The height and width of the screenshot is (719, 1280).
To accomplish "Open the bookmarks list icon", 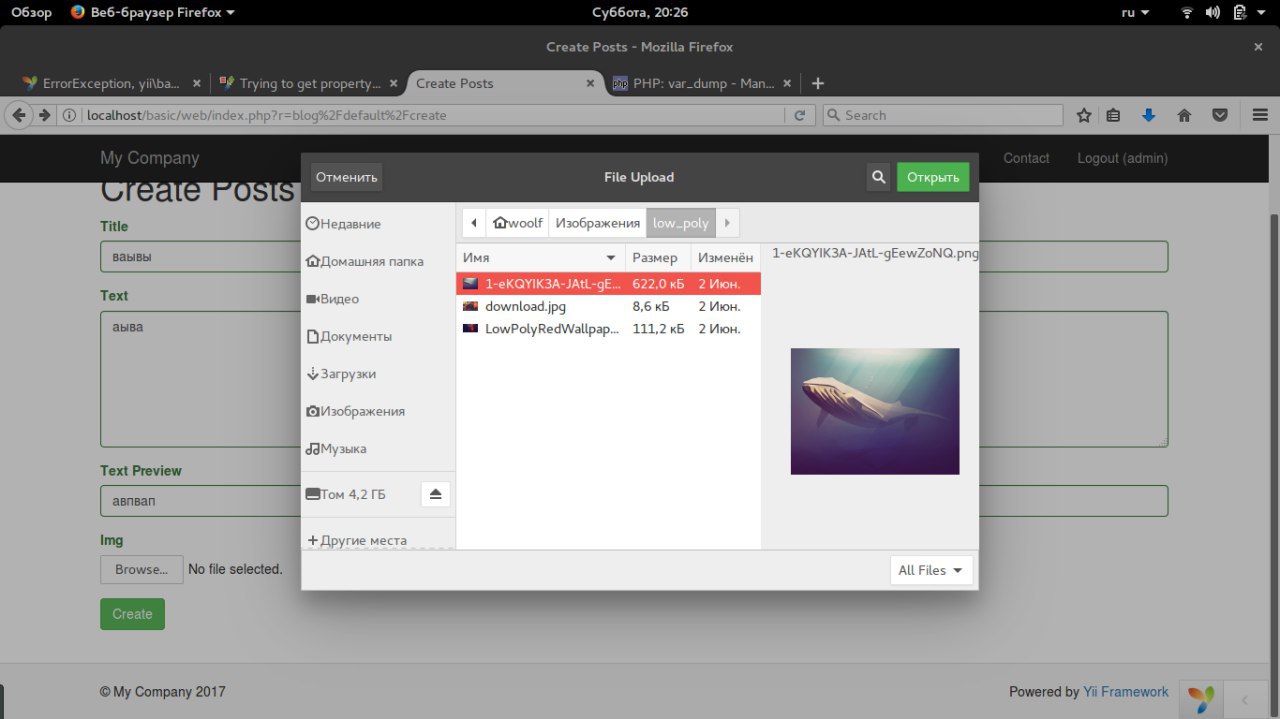I will (1113, 115).
